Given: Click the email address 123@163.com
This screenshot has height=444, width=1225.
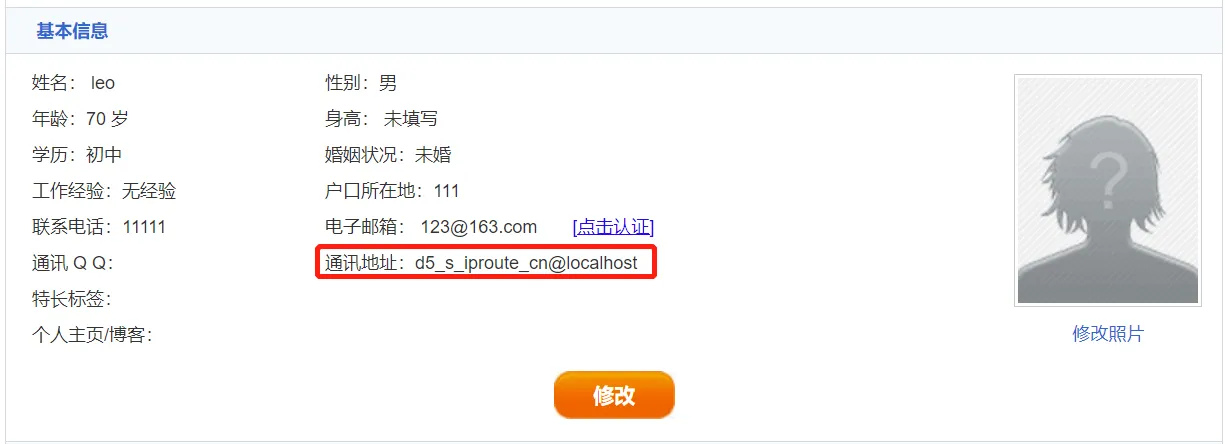Looking at the screenshot, I should (478, 227).
